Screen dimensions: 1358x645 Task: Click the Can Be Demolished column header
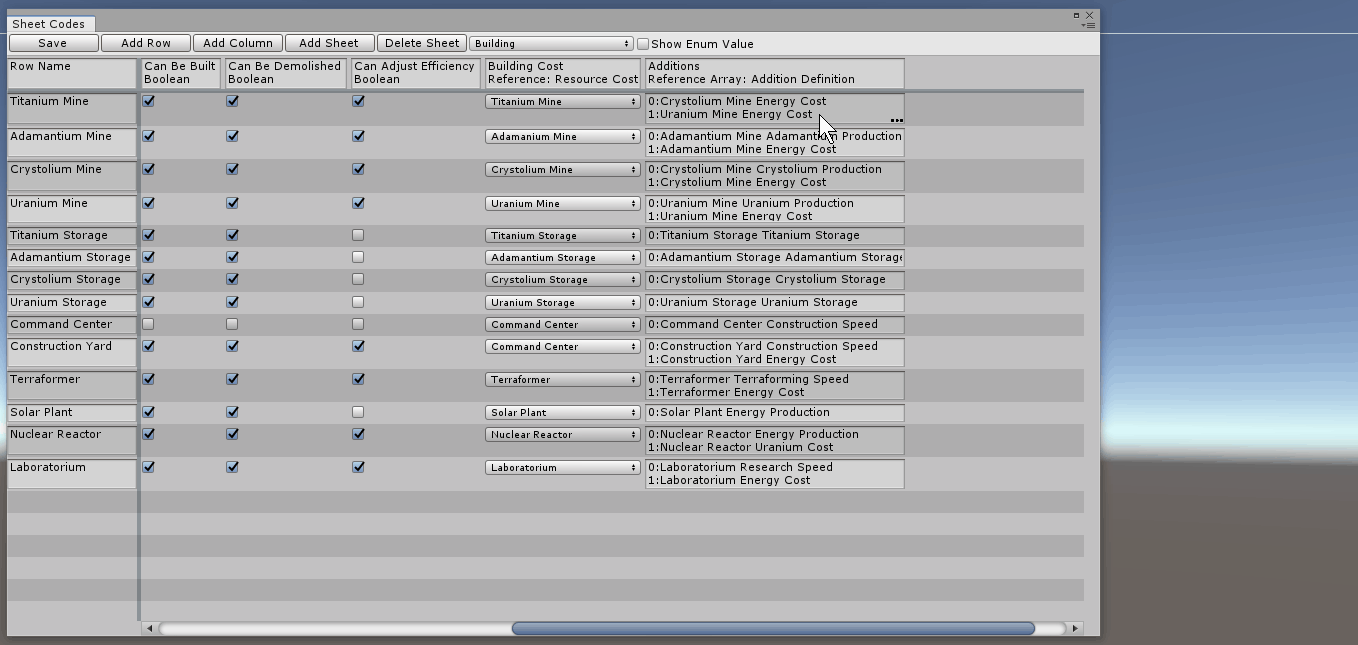point(286,73)
